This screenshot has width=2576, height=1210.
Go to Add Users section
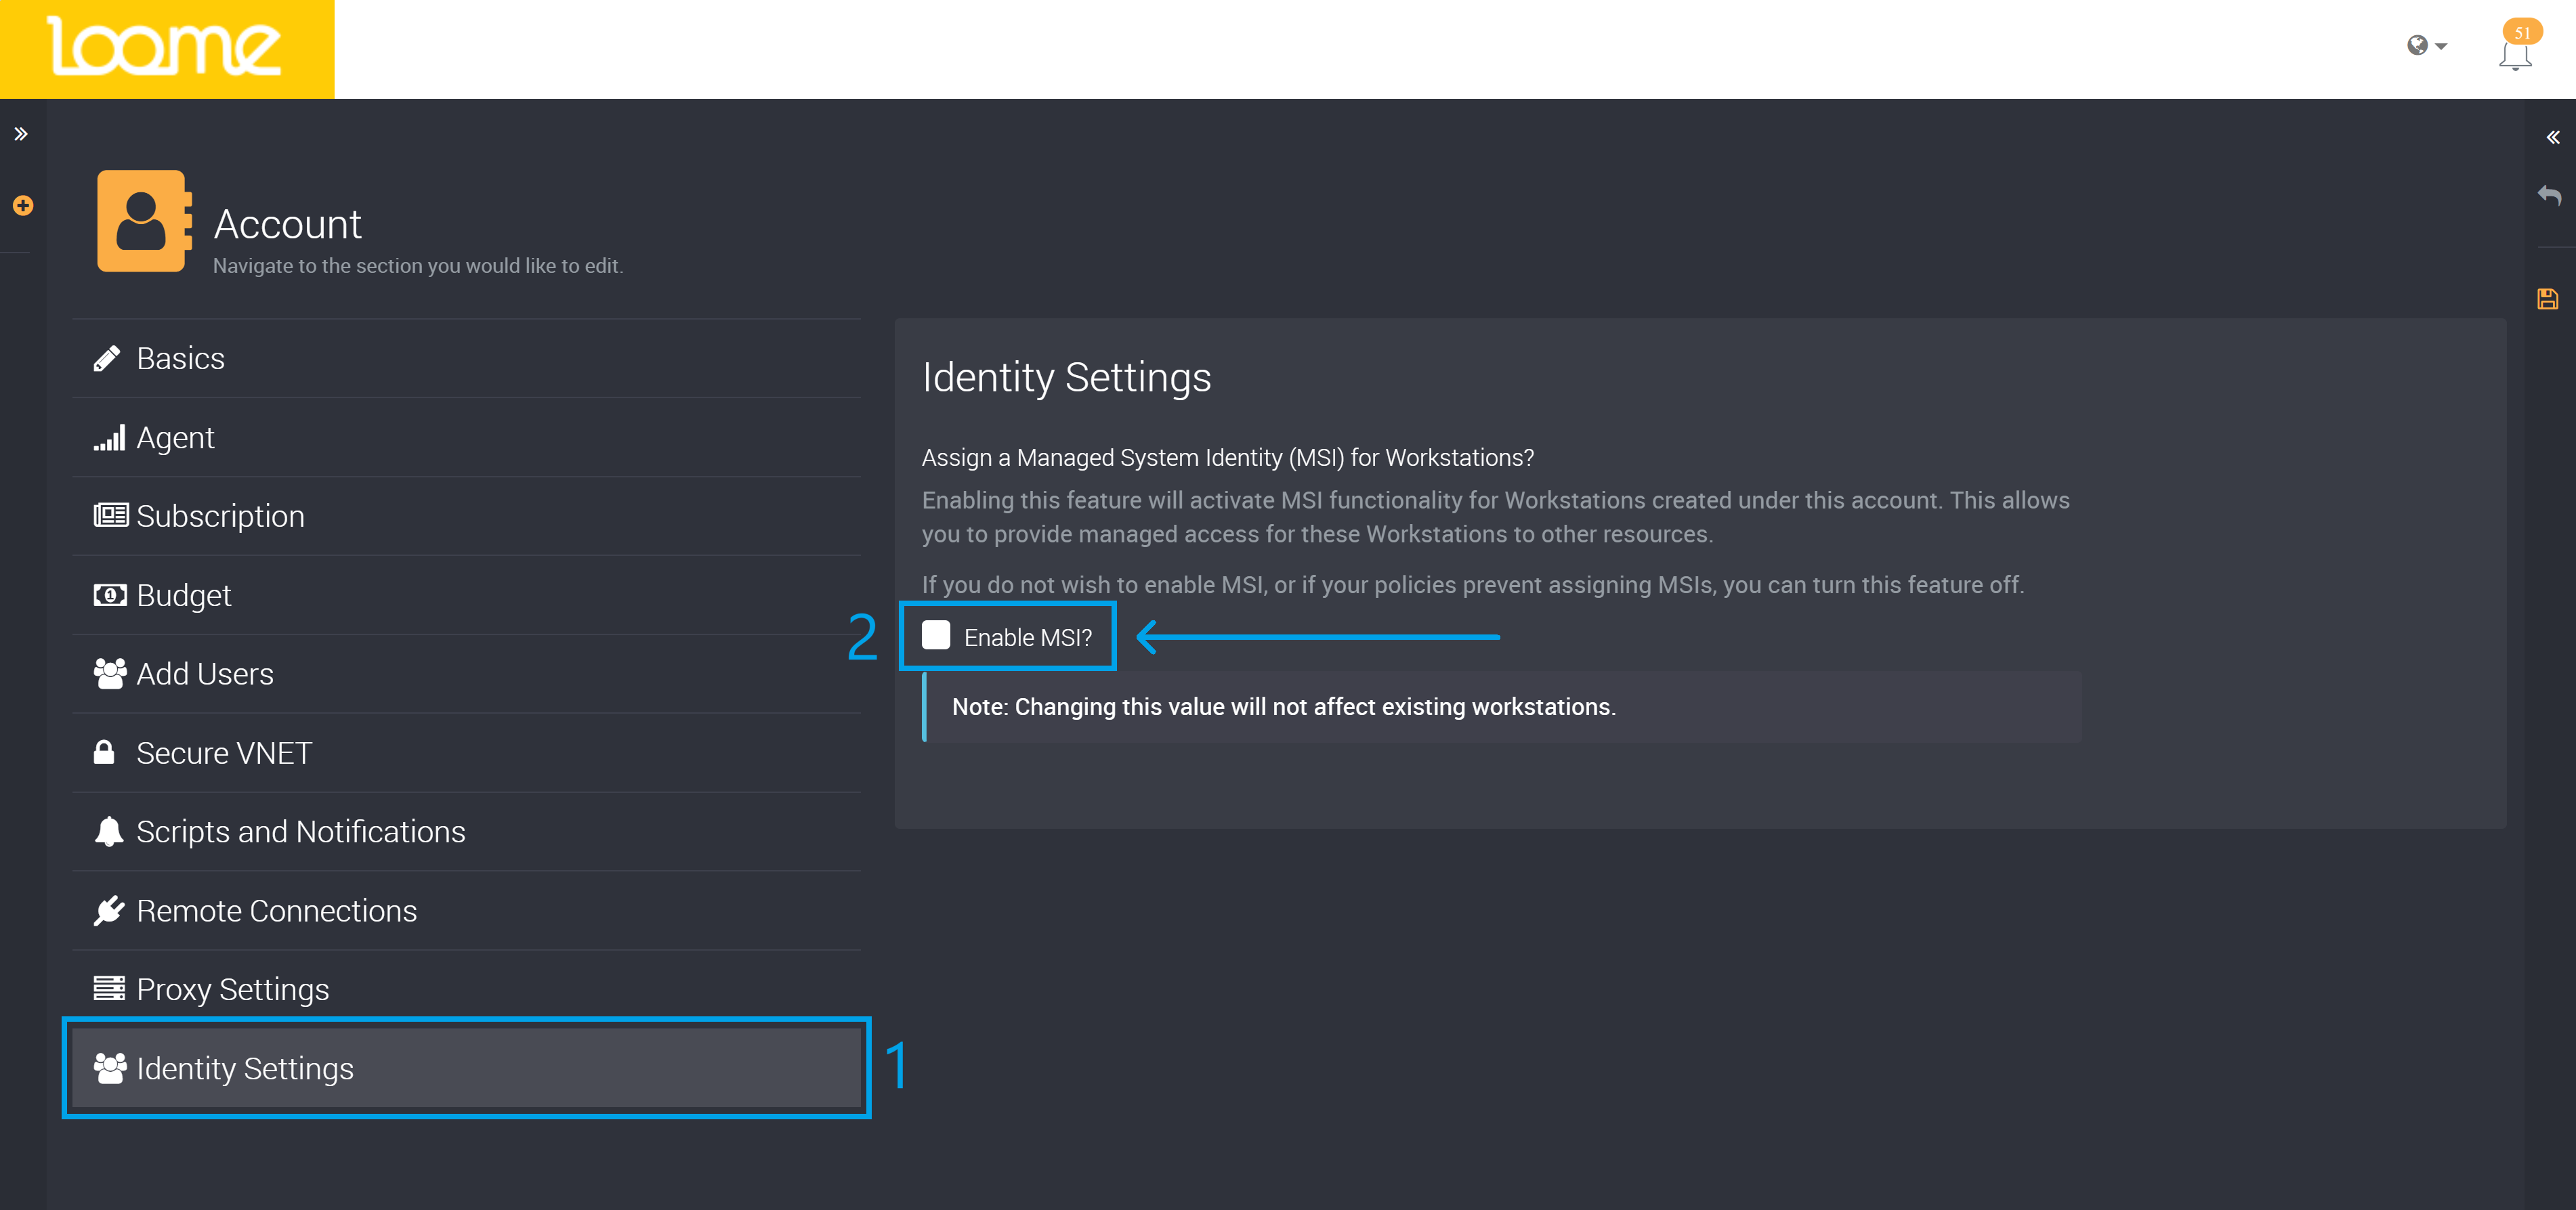(x=204, y=674)
